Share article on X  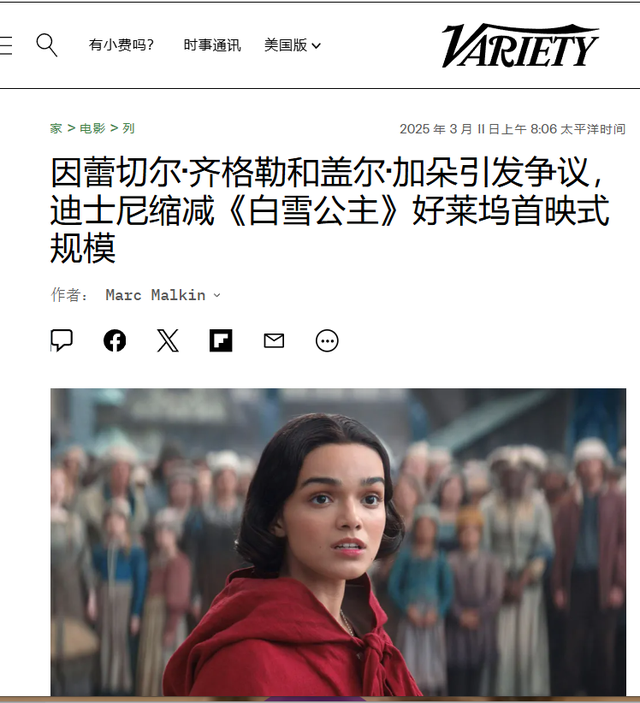[x=168, y=340]
